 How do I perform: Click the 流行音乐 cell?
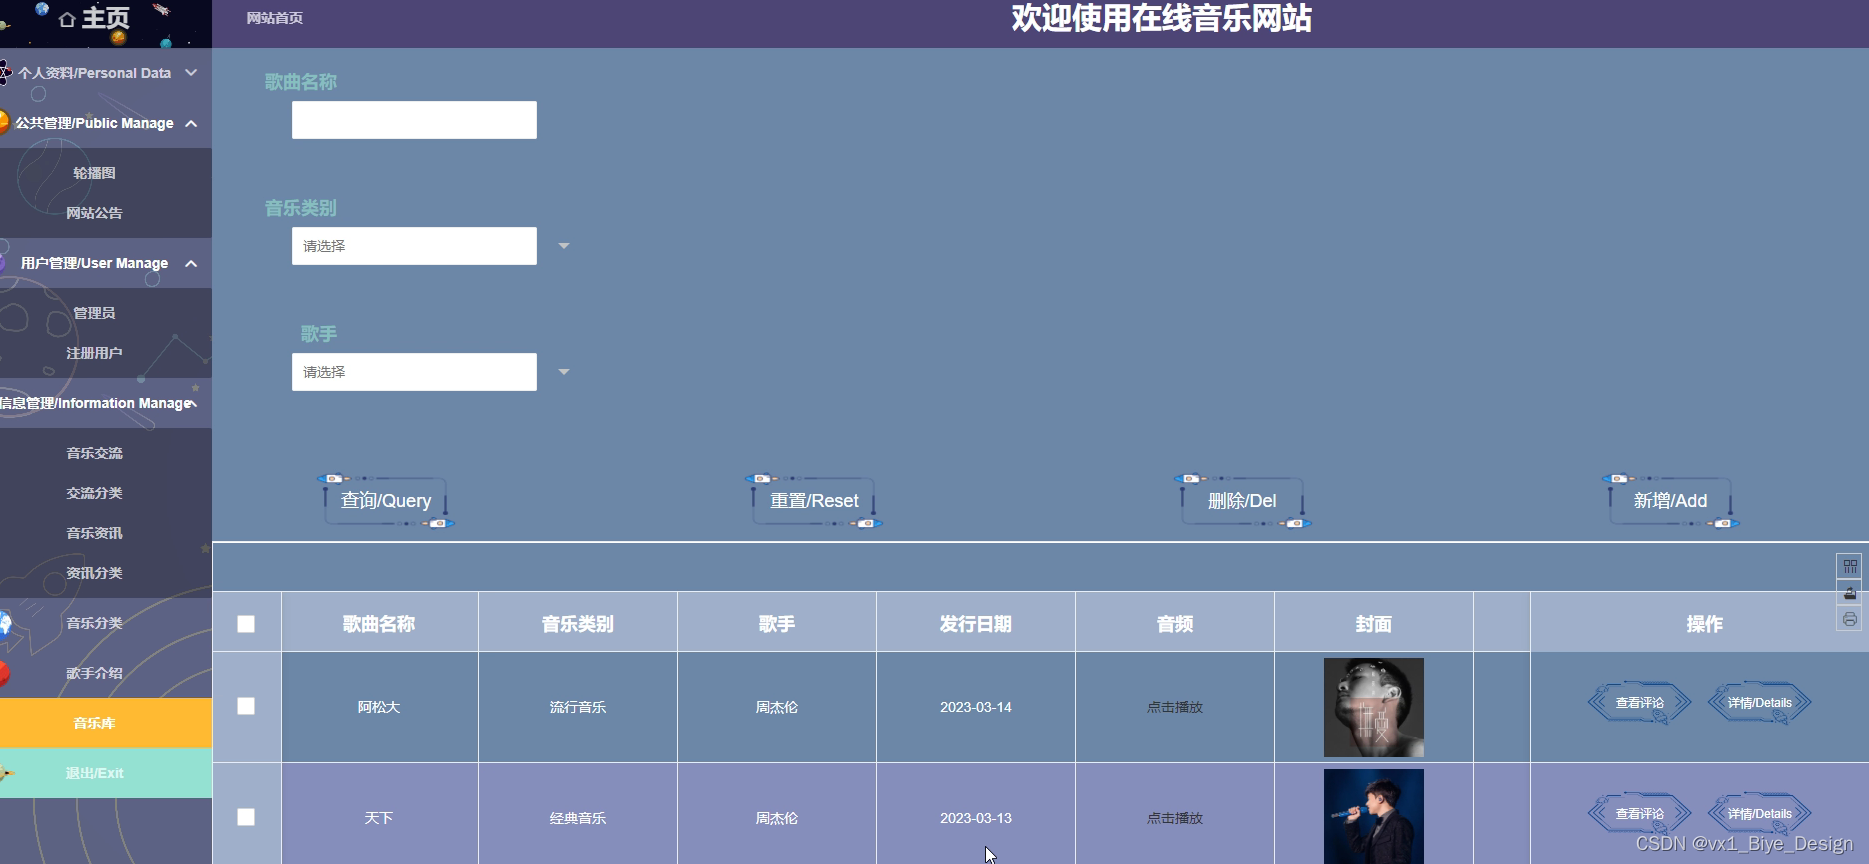tap(578, 707)
